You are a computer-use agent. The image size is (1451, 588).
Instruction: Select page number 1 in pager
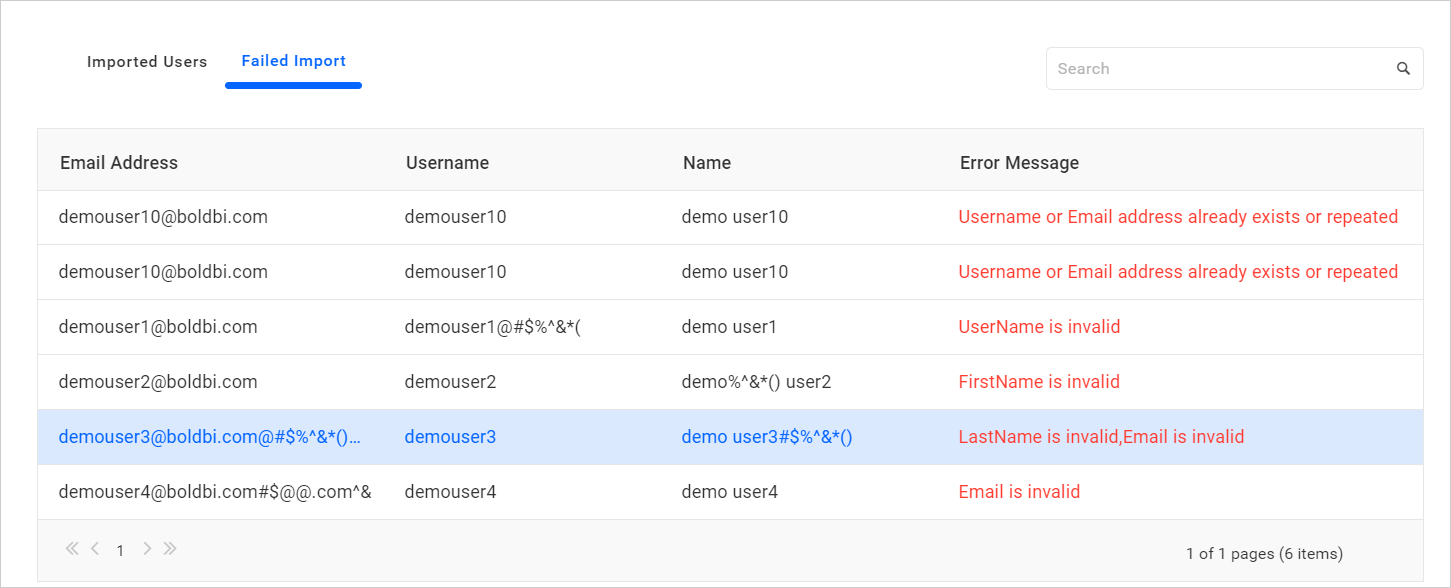(120, 550)
